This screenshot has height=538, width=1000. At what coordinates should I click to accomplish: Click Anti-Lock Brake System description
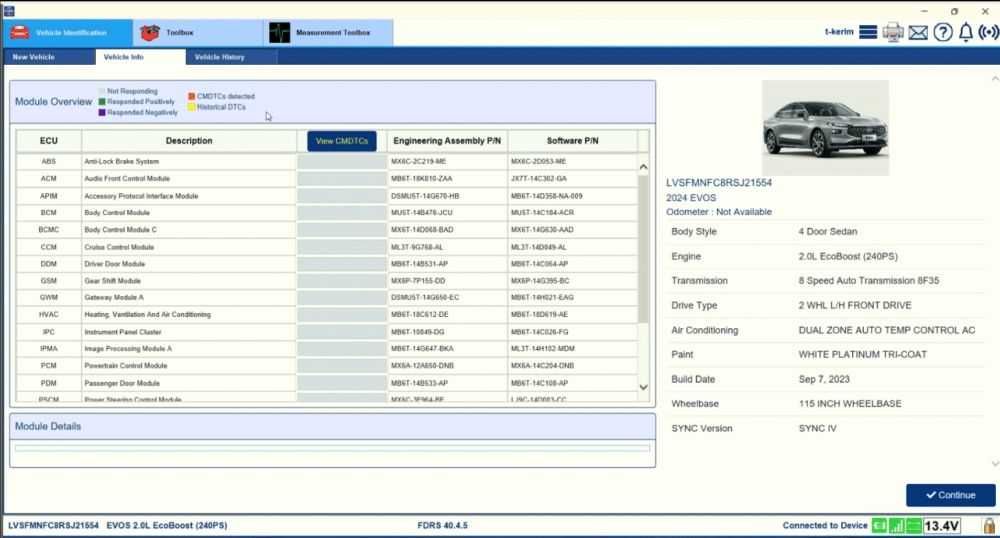(x=121, y=161)
